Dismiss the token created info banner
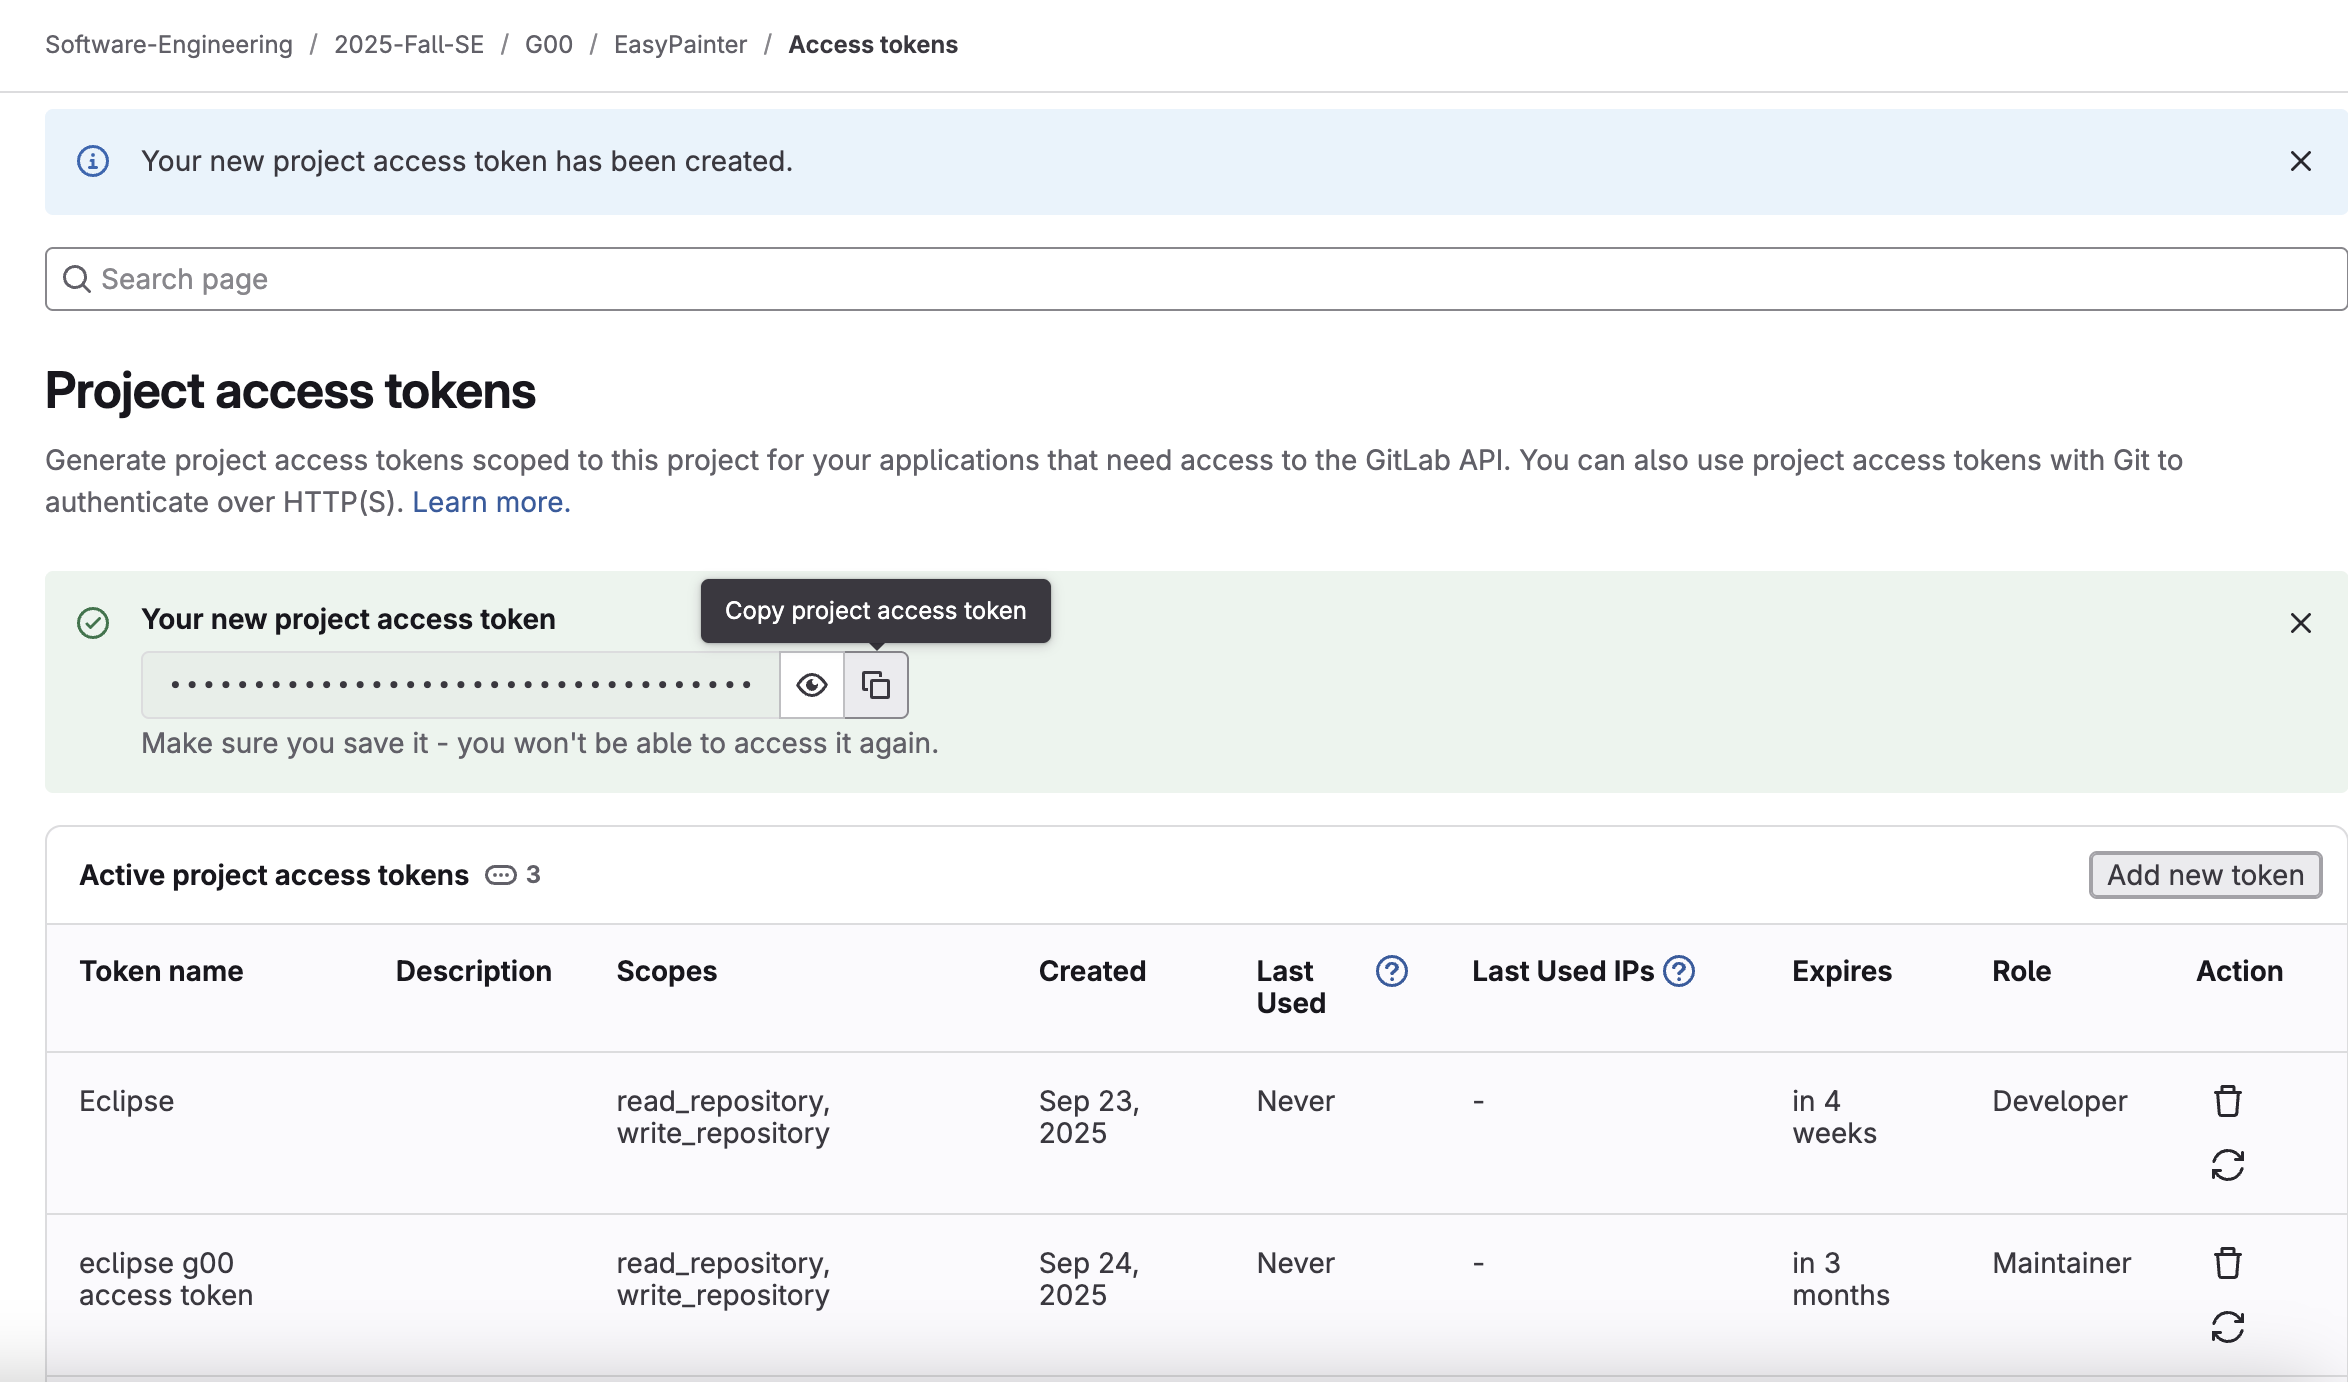2348x1382 pixels. [x=2300, y=161]
